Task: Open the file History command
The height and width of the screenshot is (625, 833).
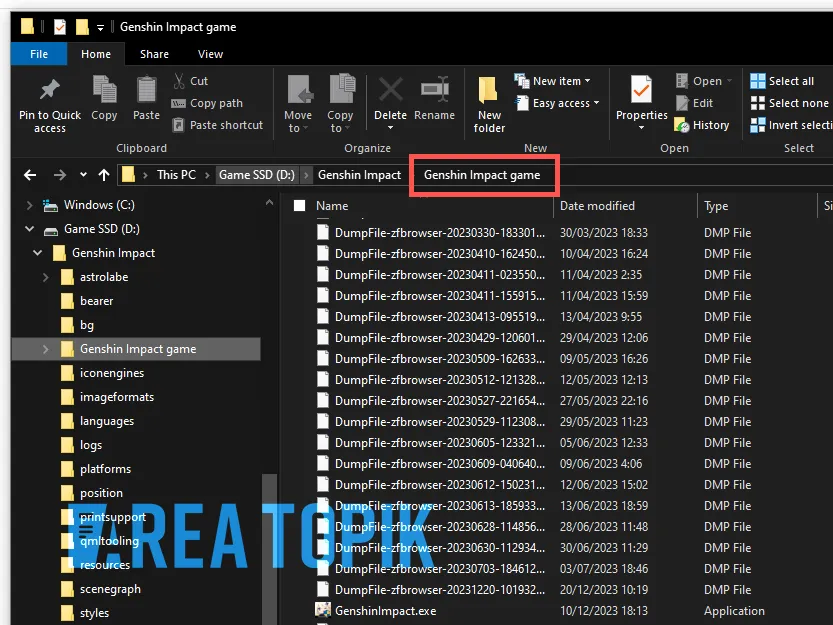Action: [702, 125]
